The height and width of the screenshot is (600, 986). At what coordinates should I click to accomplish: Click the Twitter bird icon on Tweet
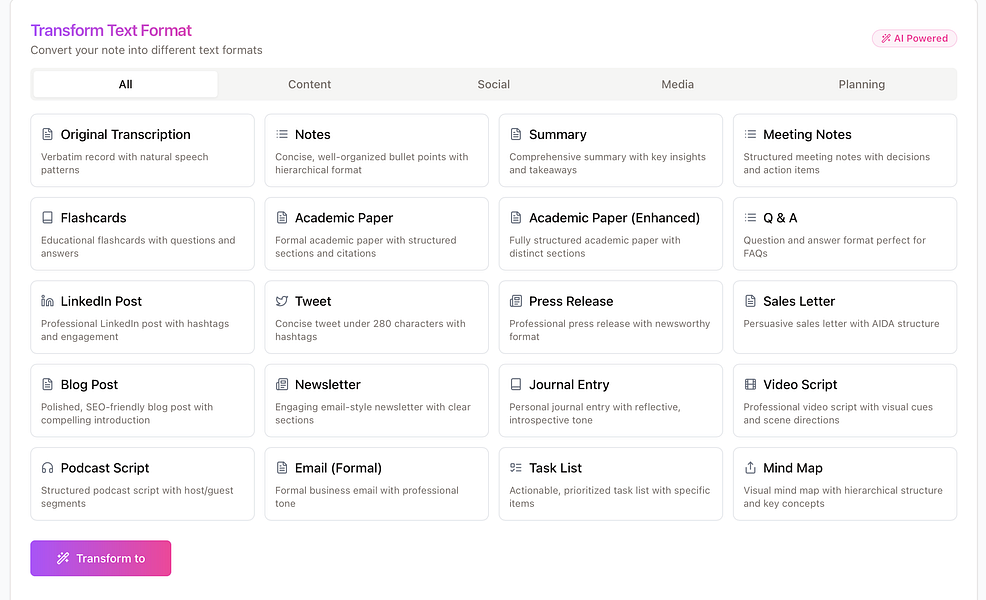[282, 301]
